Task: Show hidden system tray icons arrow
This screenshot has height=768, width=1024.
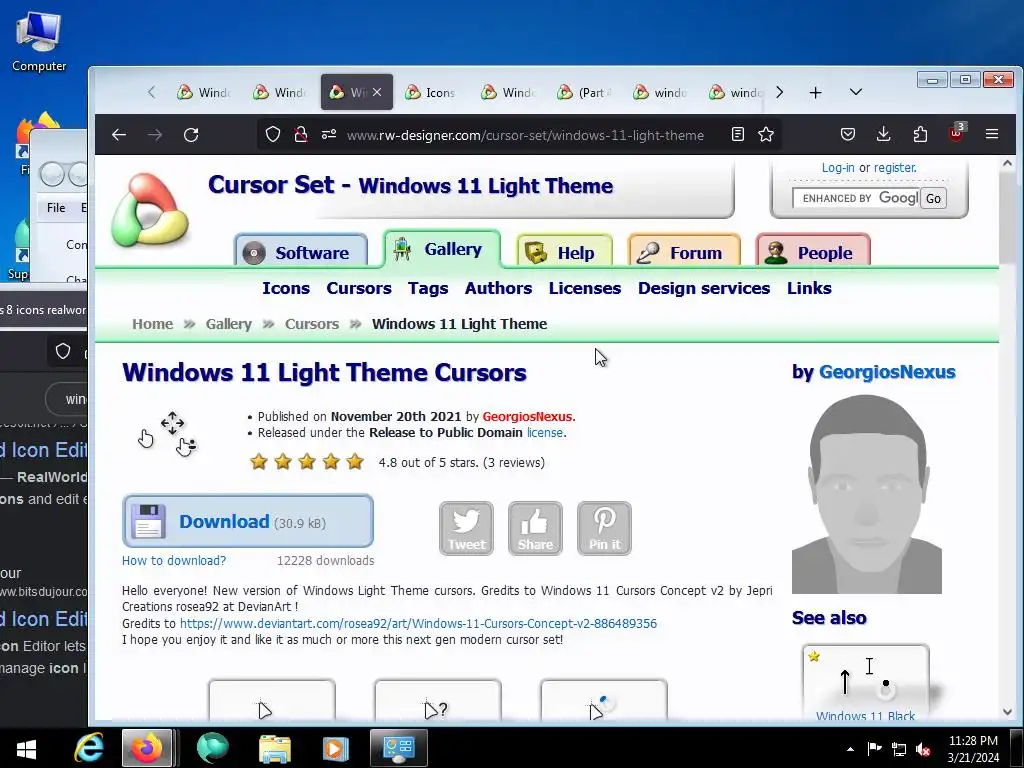Action: pos(850,749)
